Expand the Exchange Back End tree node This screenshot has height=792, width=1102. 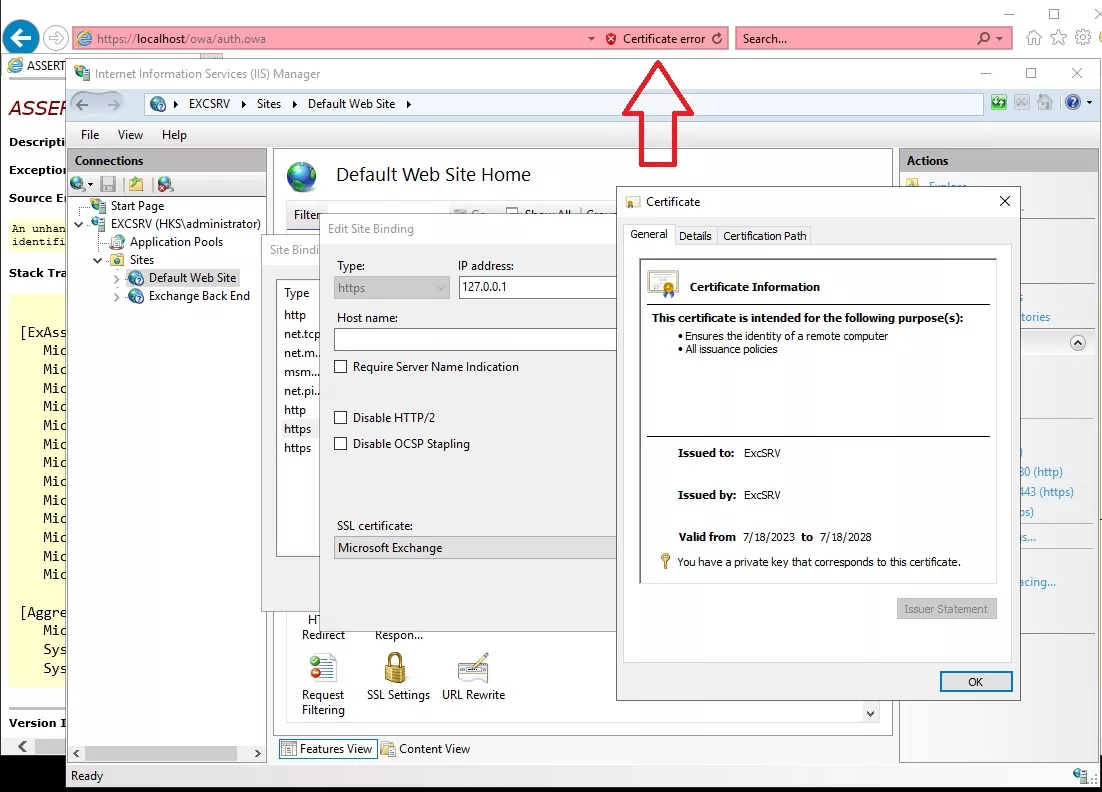pyautogui.click(x=117, y=297)
